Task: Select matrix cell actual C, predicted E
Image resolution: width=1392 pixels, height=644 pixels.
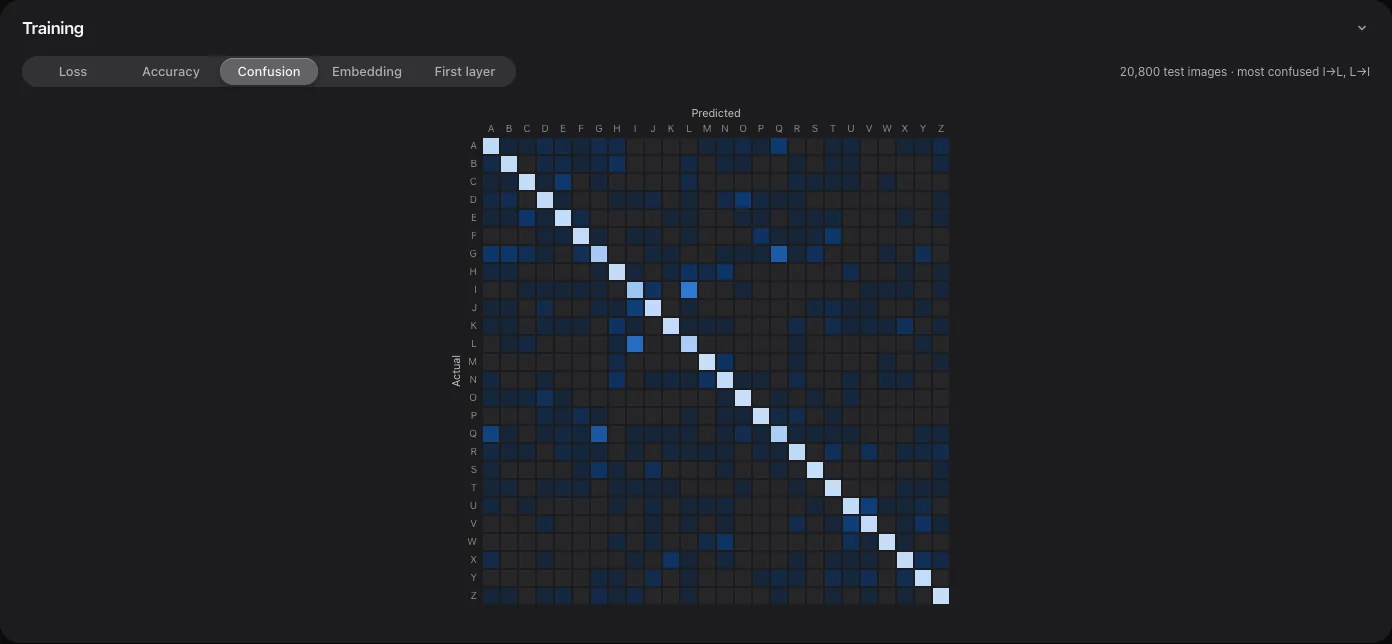Action: (x=563, y=182)
